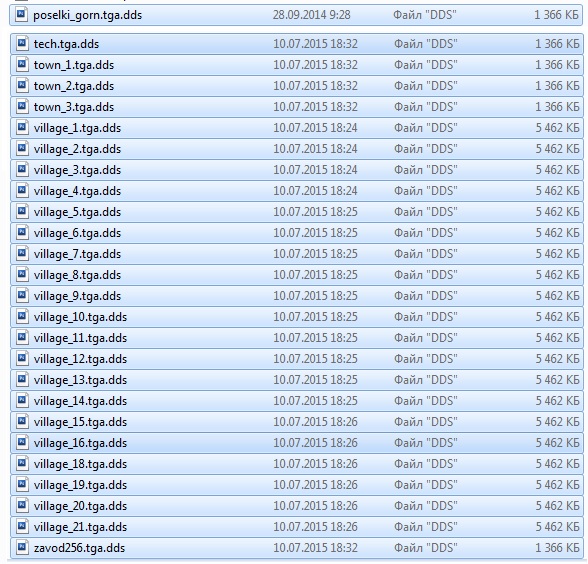Screen dimensions: 588x564
Task: Click the file name village_3.tga.dds
Action: (77, 170)
